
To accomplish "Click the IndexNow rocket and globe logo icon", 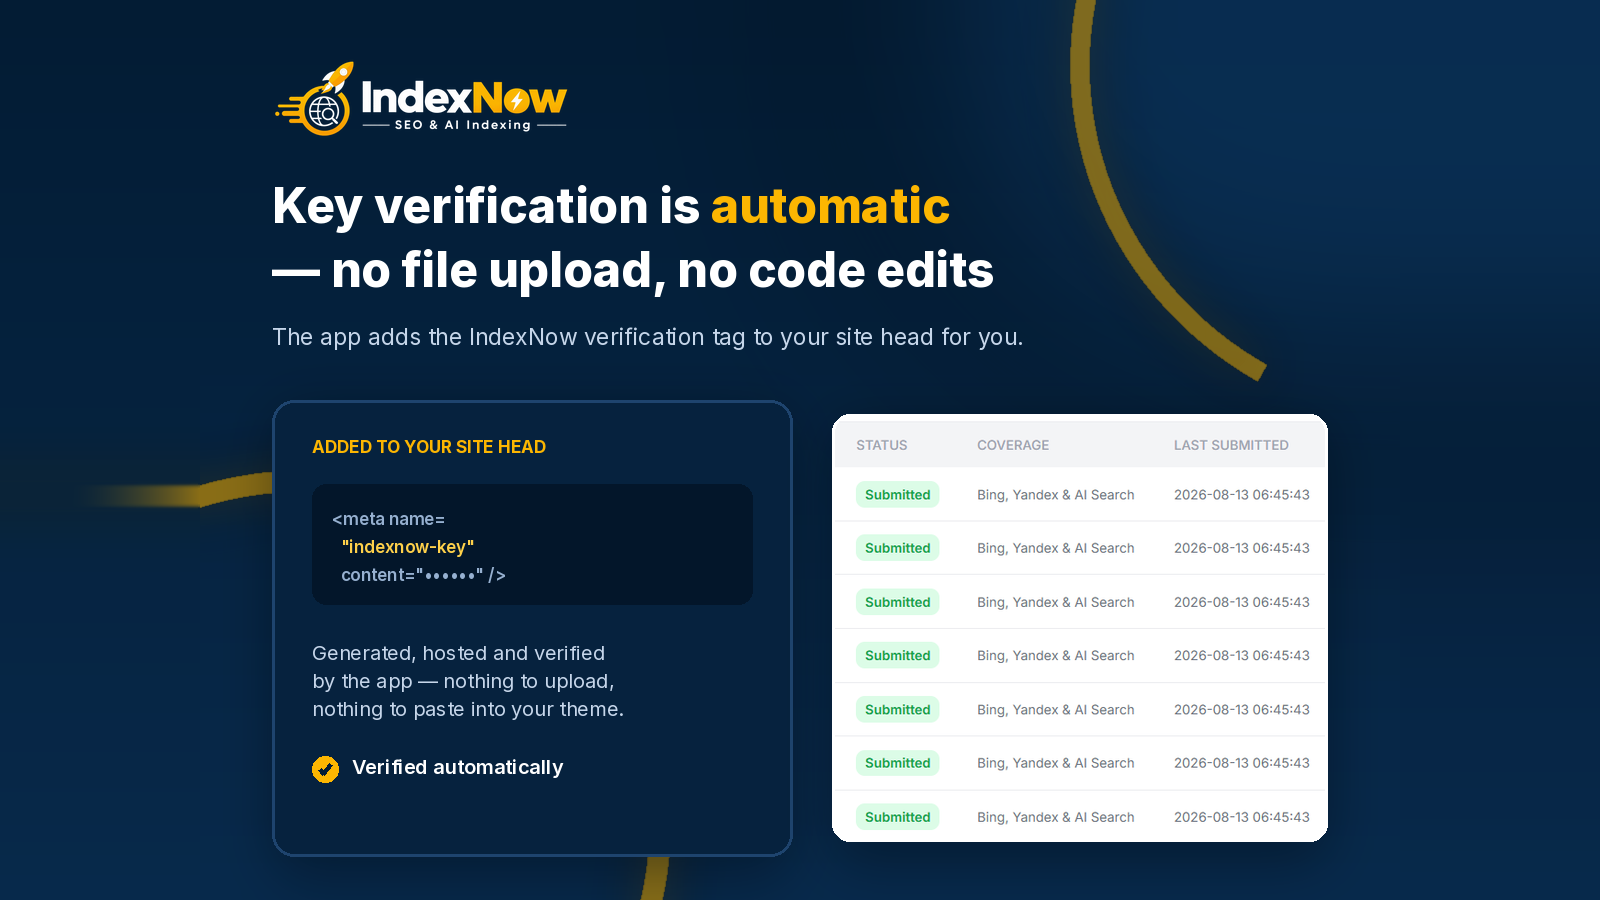I will point(314,99).
